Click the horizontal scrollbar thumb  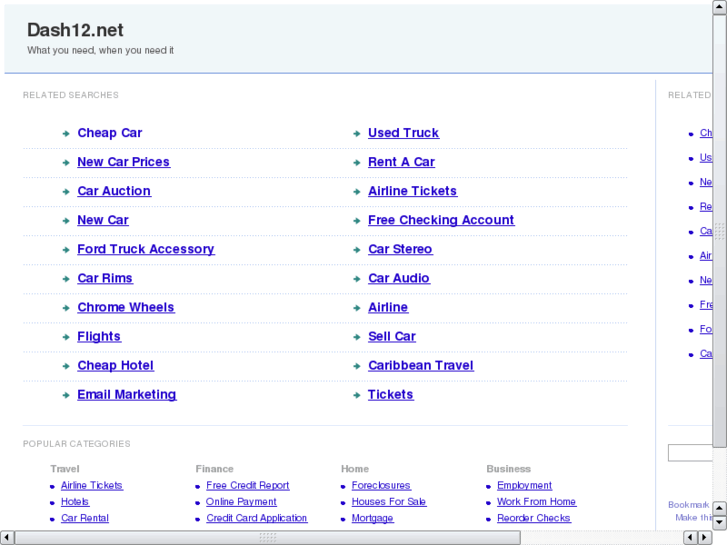click(x=267, y=537)
